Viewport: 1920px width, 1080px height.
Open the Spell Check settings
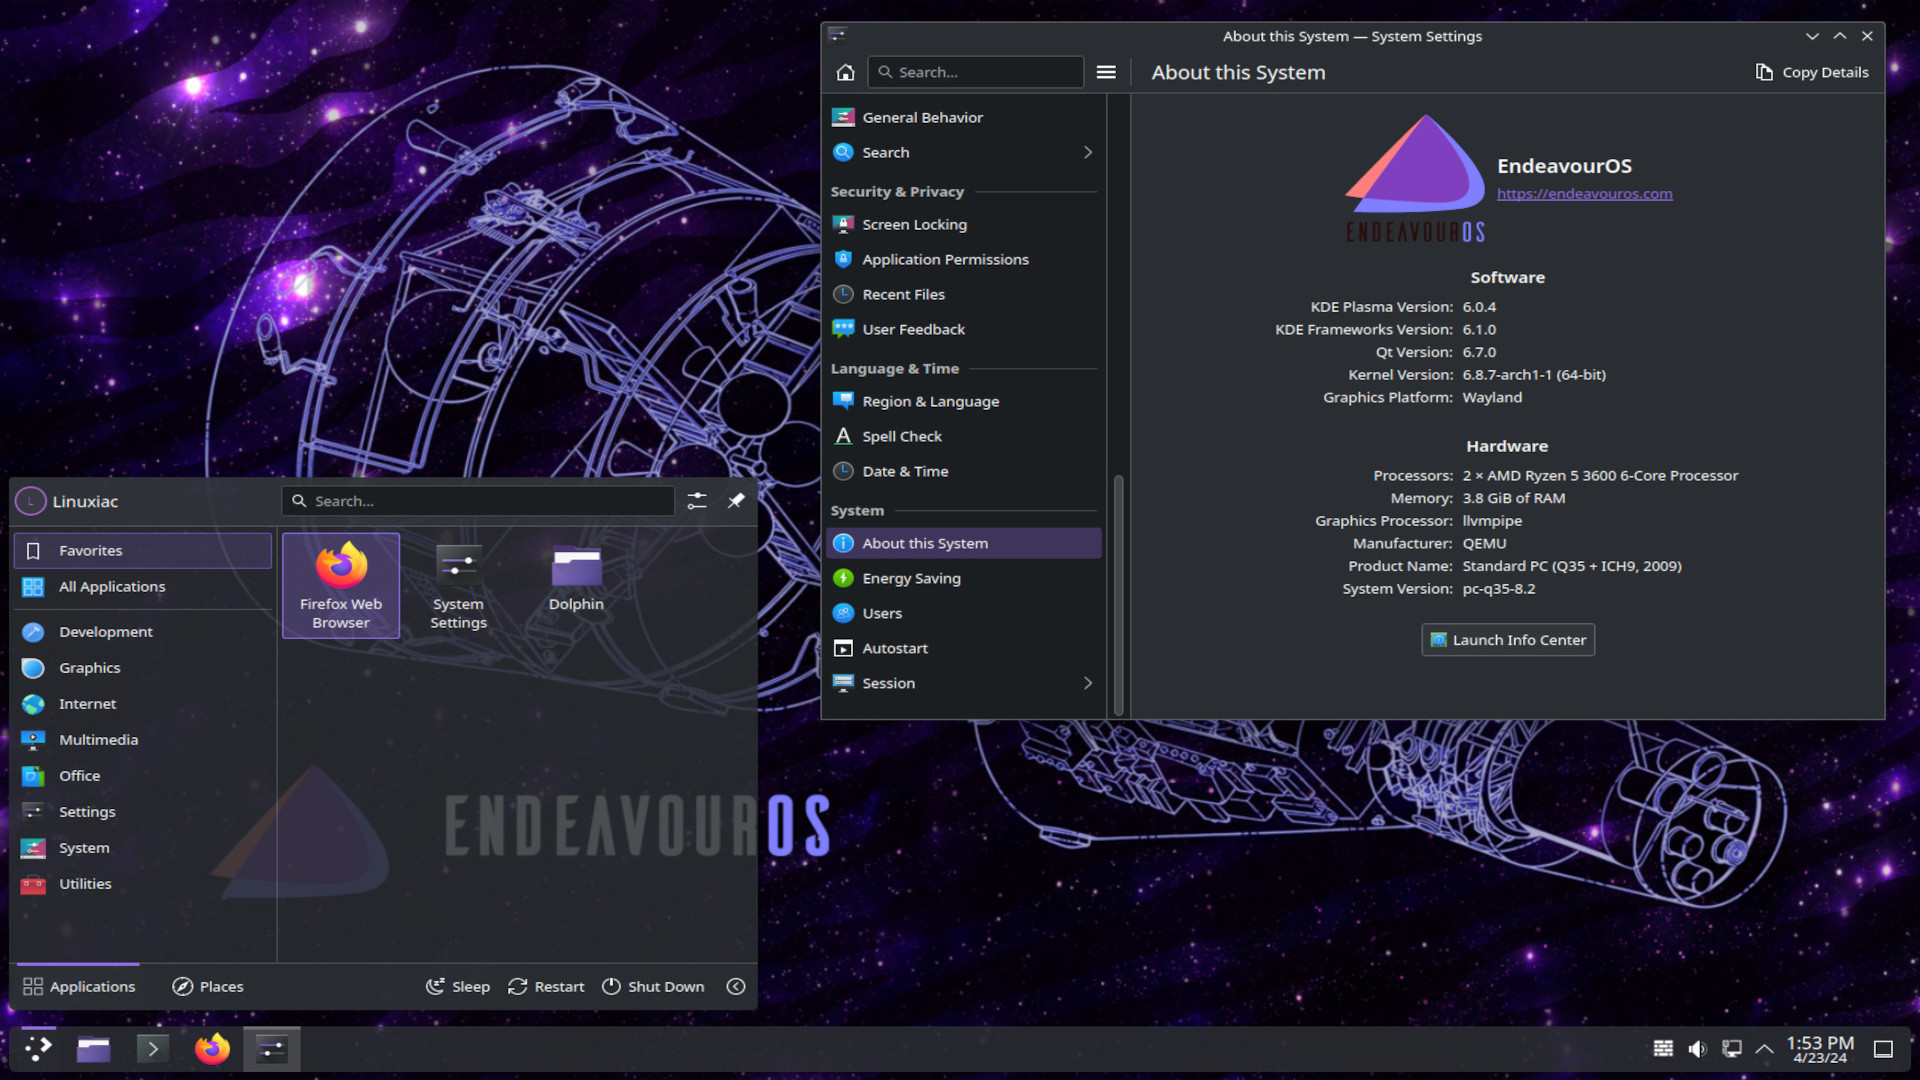(901, 436)
